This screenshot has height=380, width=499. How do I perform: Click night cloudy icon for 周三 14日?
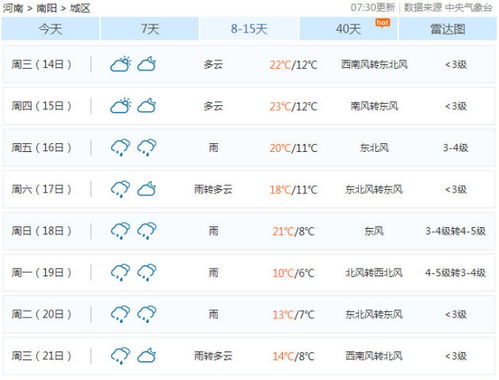pyautogui.click(x=147, y=64)
